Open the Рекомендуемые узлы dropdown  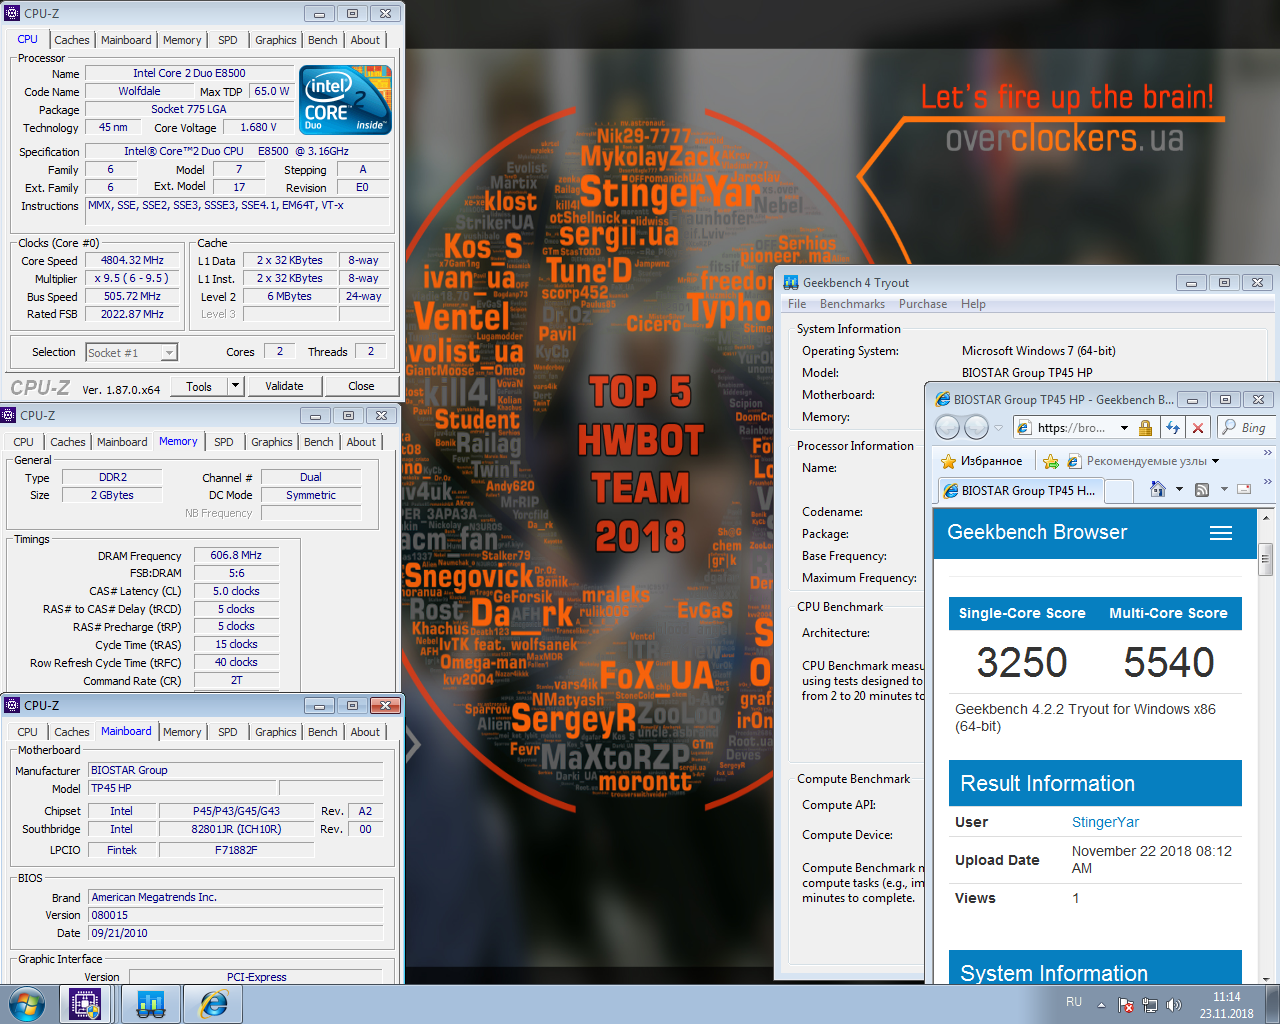(1143, 461)
